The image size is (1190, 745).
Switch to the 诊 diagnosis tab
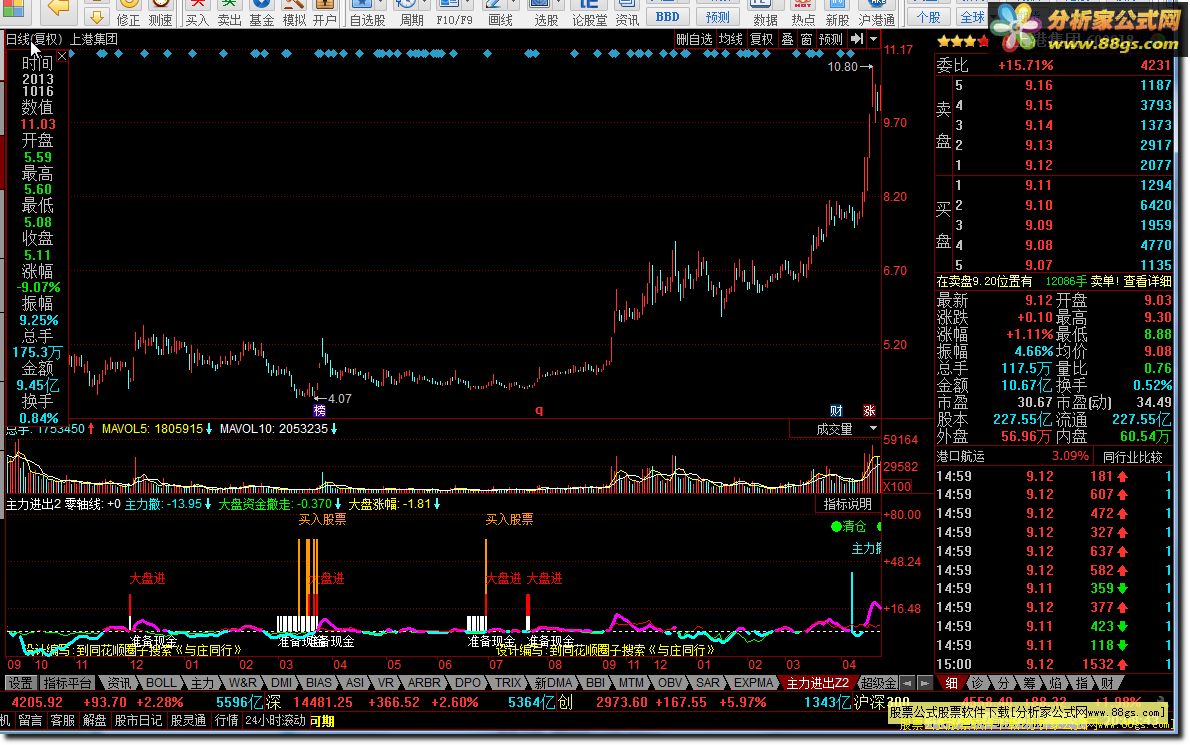point(978,684)
